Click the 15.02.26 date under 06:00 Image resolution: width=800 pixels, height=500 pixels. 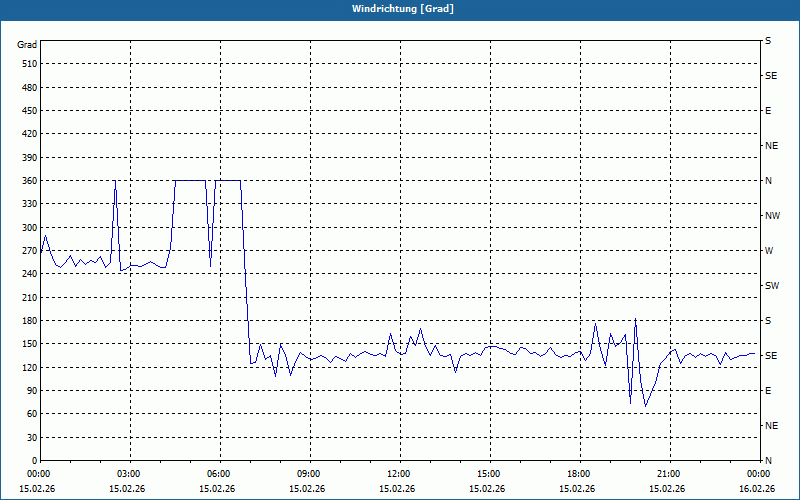pos(217,489)
